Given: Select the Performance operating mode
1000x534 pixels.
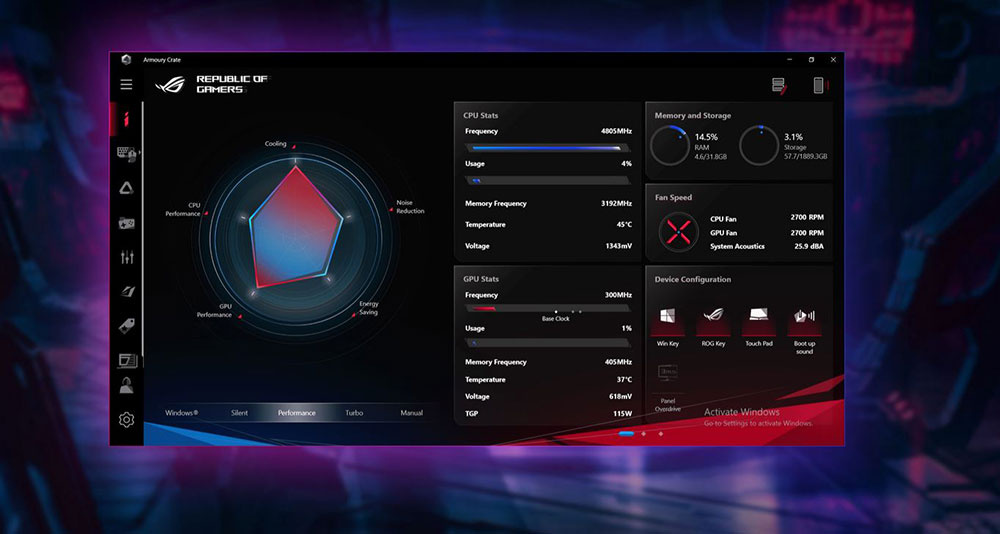Looking at the screenshot, I should click(297, 413).
